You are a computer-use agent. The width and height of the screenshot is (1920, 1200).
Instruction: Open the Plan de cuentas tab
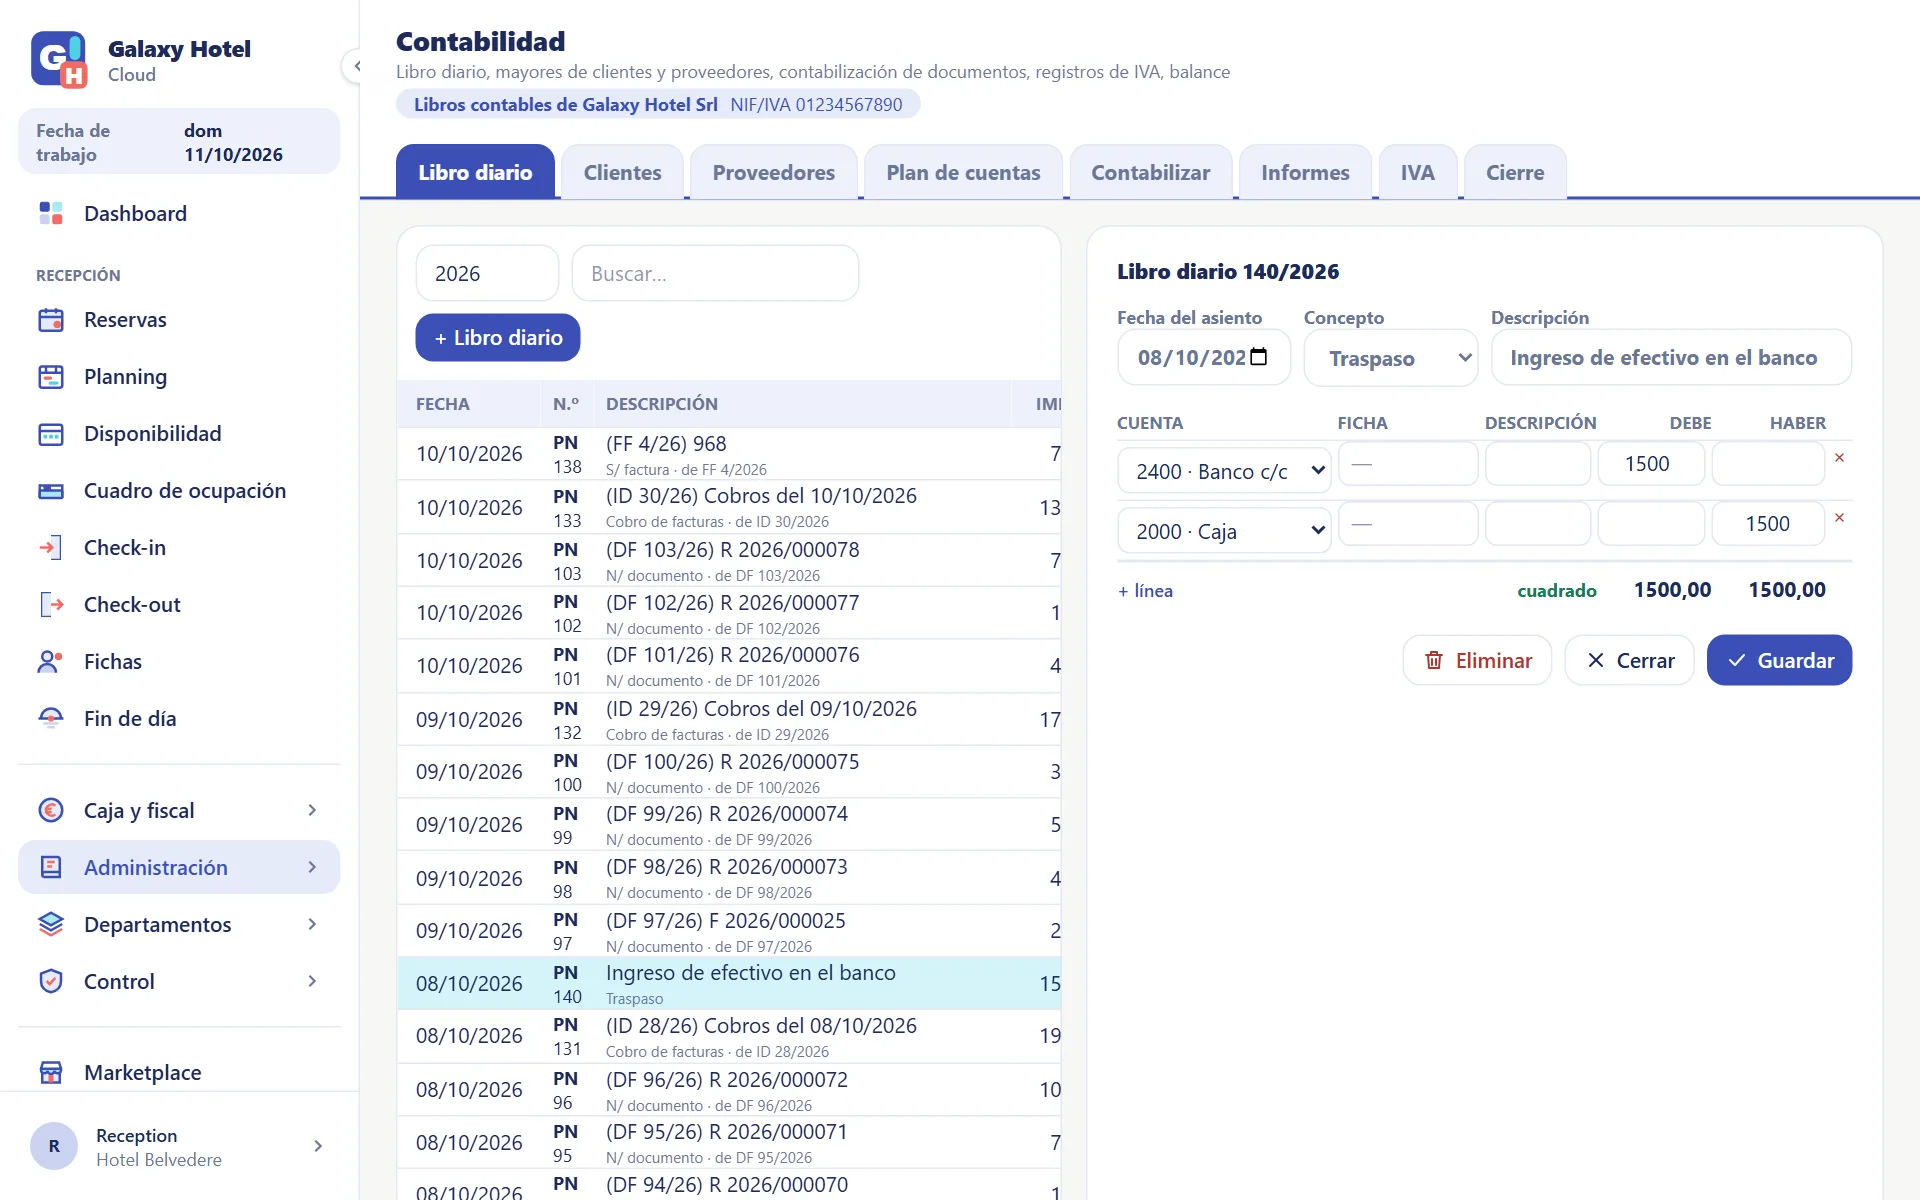click(x=963, y=172)
